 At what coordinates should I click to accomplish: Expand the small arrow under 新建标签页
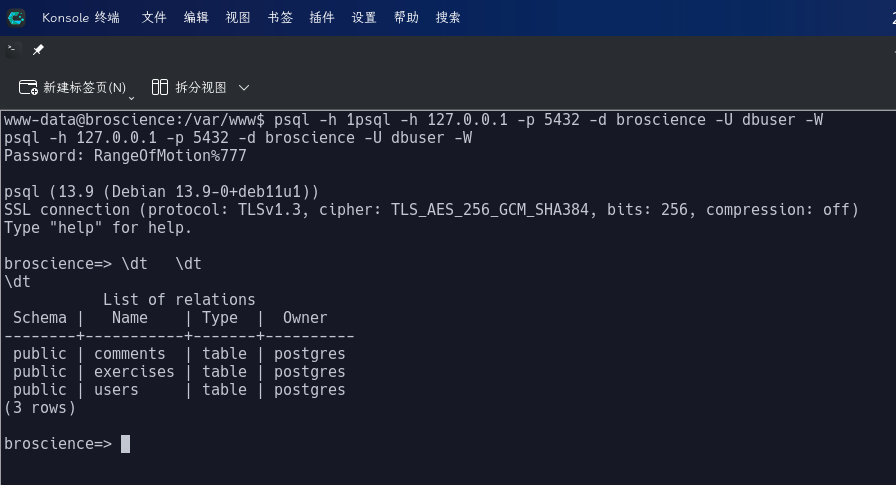click(131, 98)
